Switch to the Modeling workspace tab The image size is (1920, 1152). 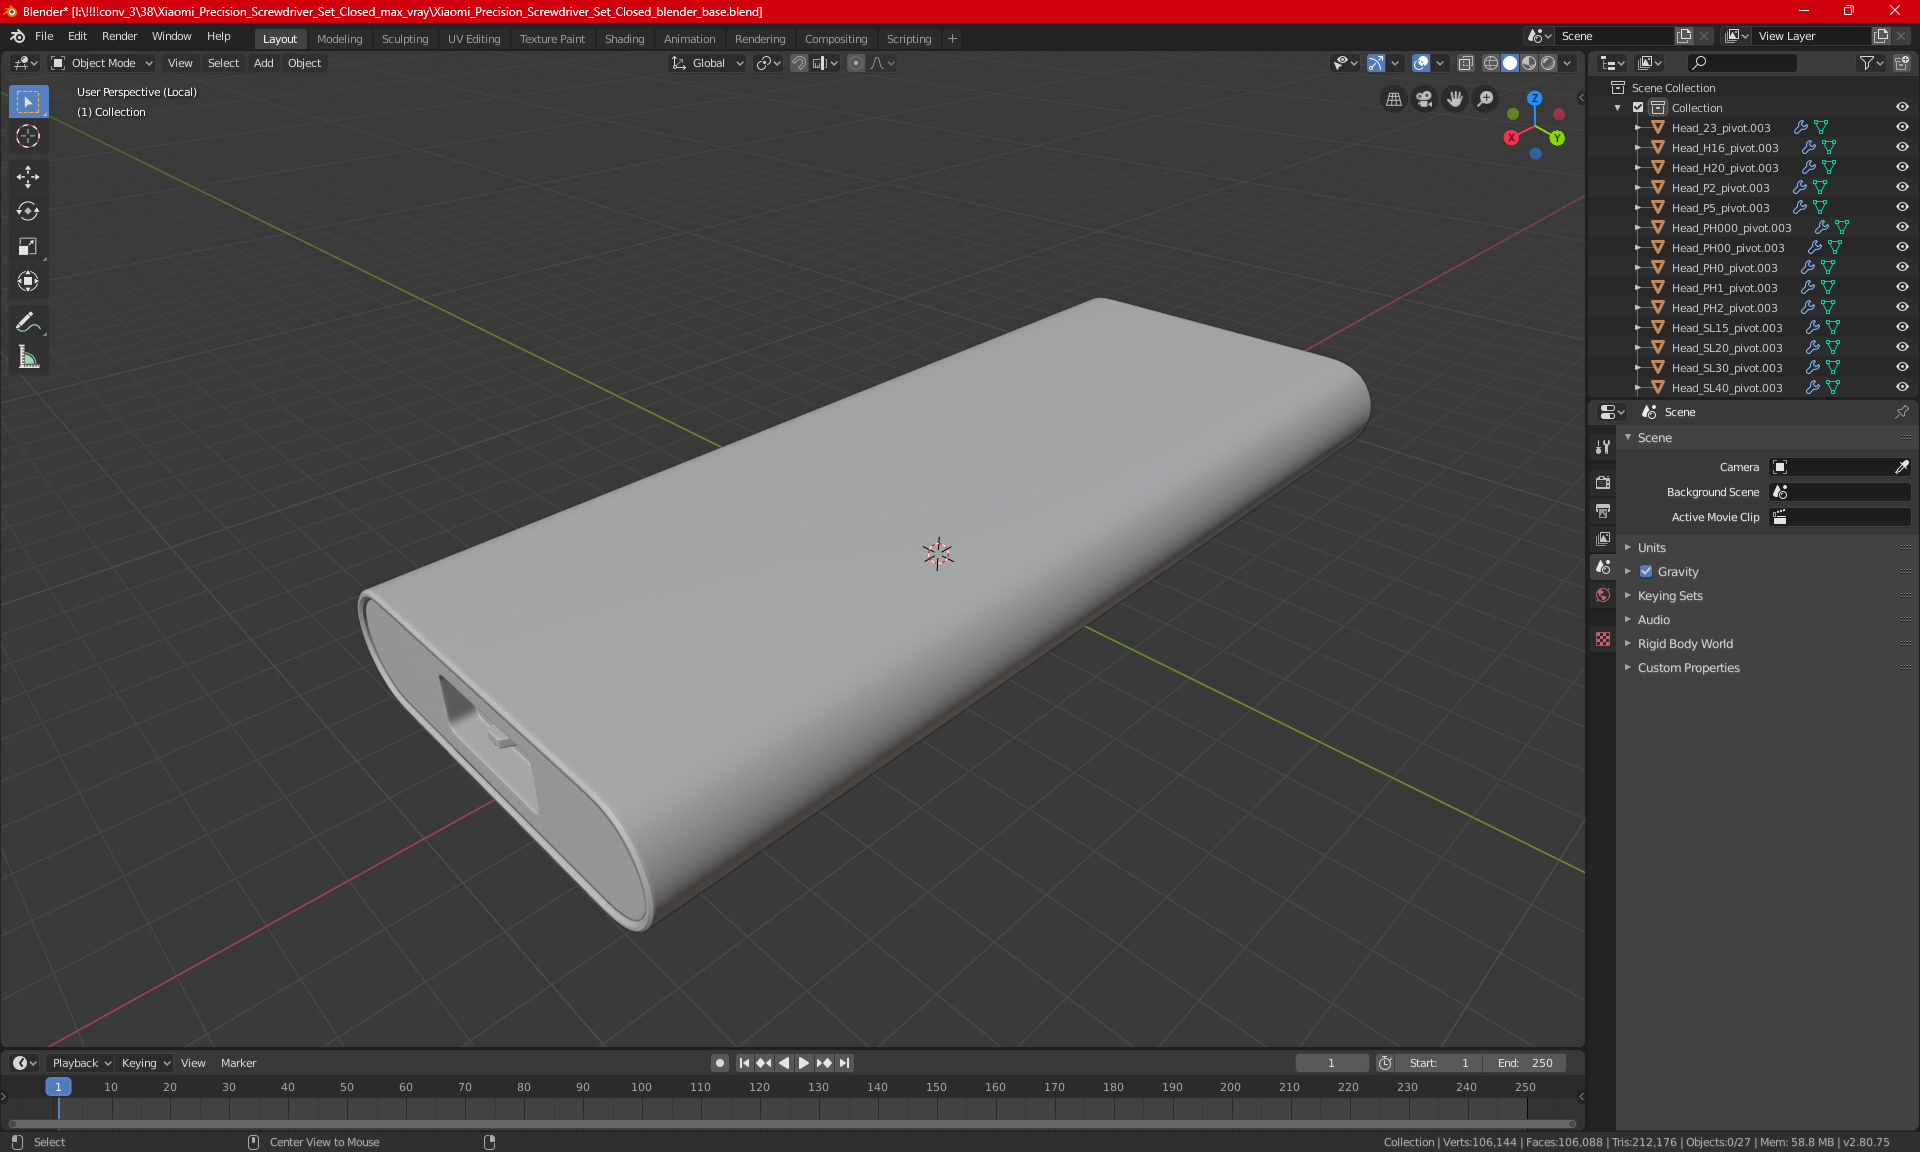[339, 39]
